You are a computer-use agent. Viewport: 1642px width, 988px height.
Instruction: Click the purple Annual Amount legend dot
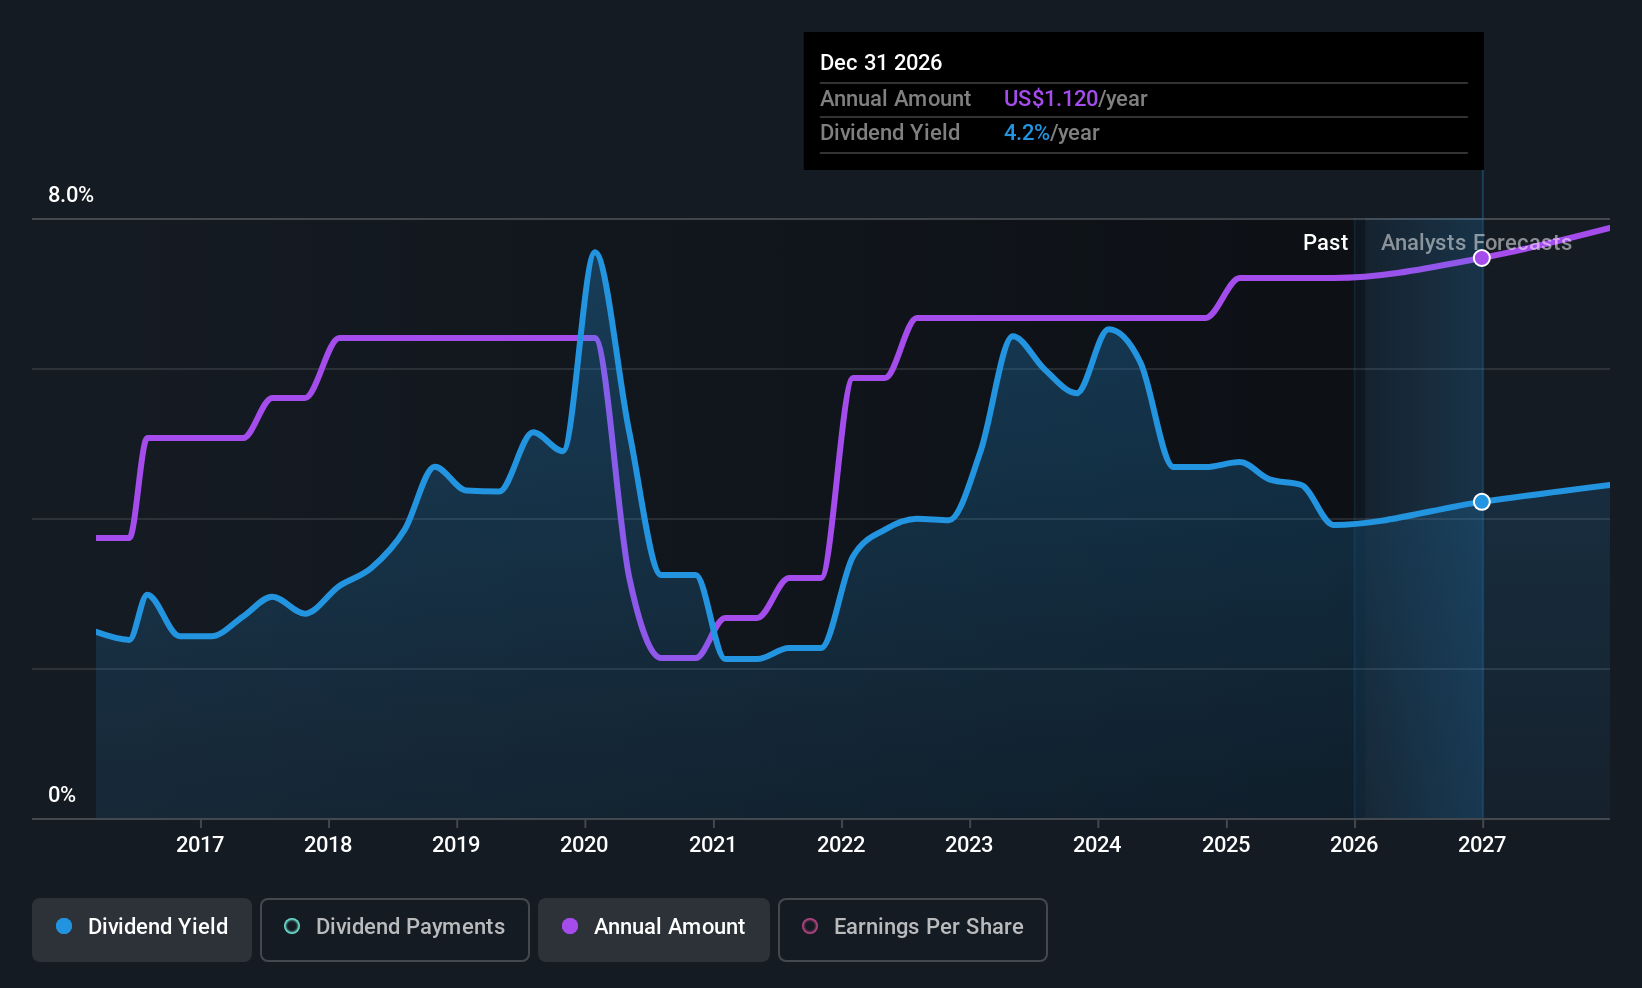(x=570, y=926)
